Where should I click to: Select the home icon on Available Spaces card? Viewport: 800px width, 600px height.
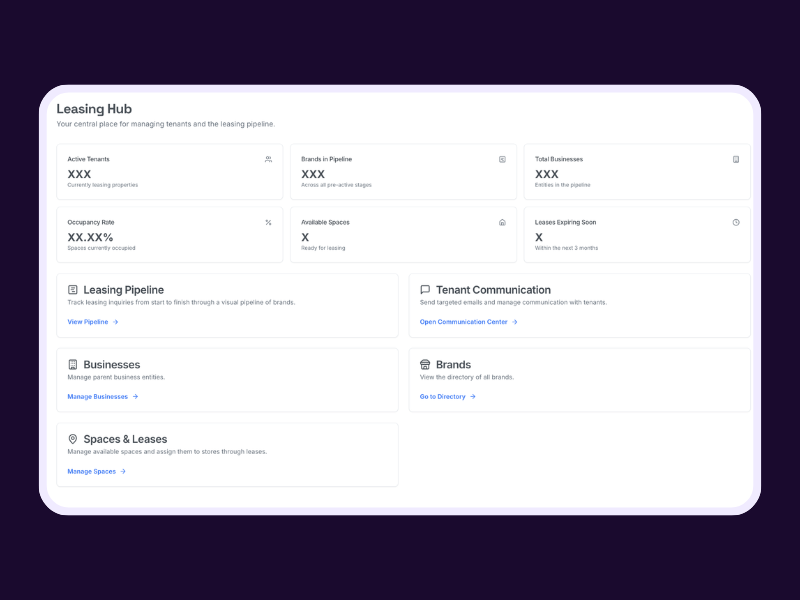pos(502,223)
